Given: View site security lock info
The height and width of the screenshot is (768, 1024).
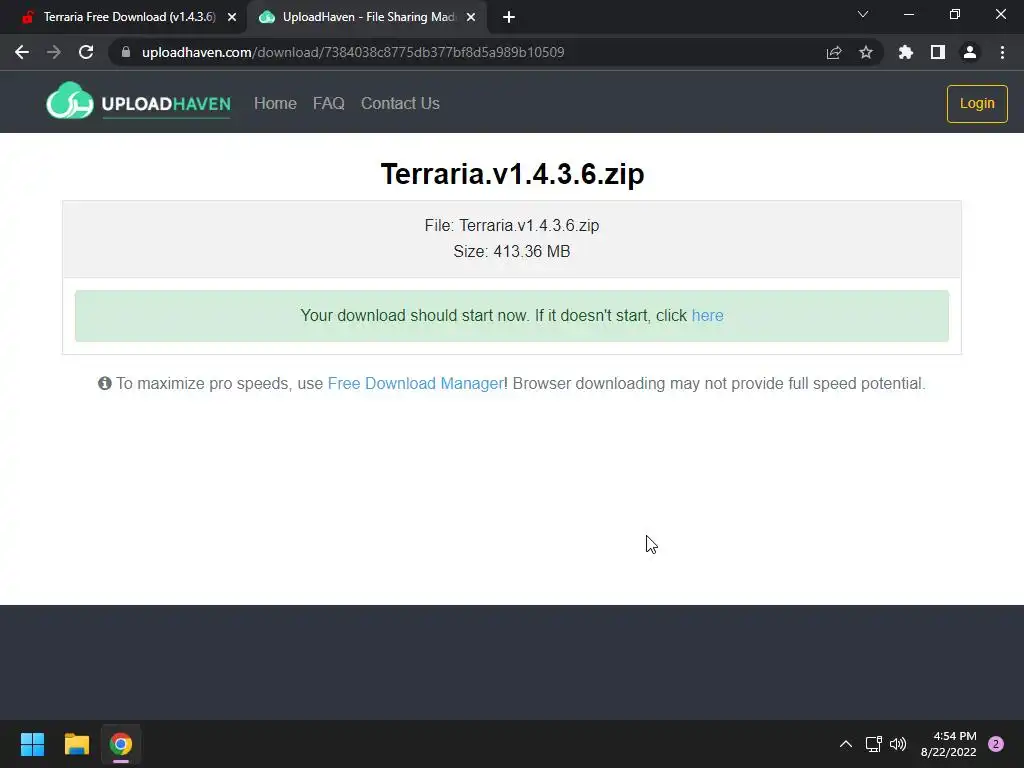Looking at the screenshot, I should (126, 52).
